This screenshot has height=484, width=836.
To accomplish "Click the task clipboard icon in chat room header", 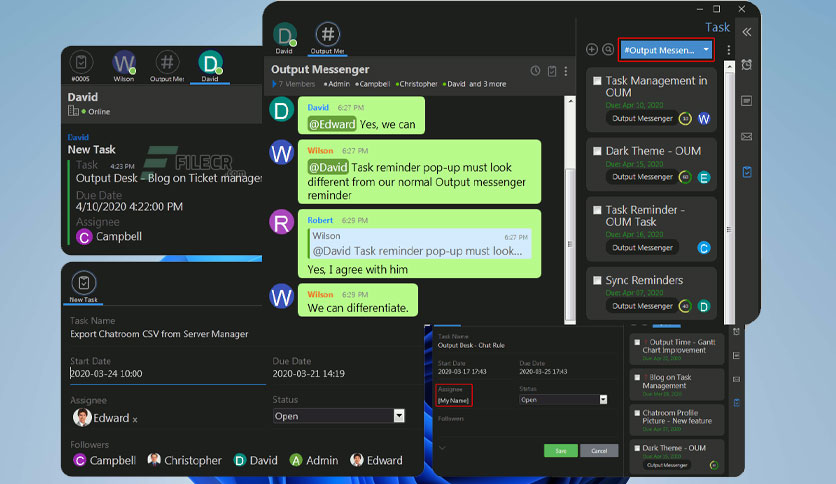I will [x=552, y=71].
